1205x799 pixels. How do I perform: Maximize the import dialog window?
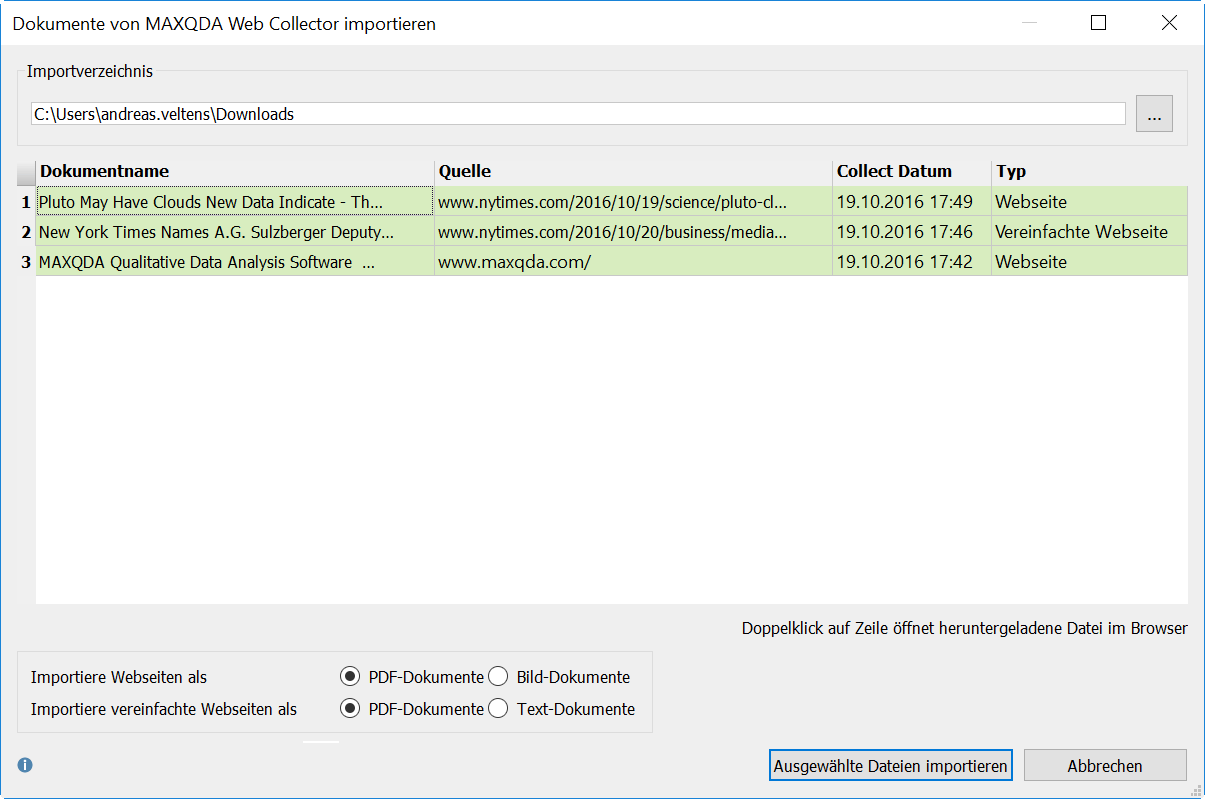tap(1098, 23)
